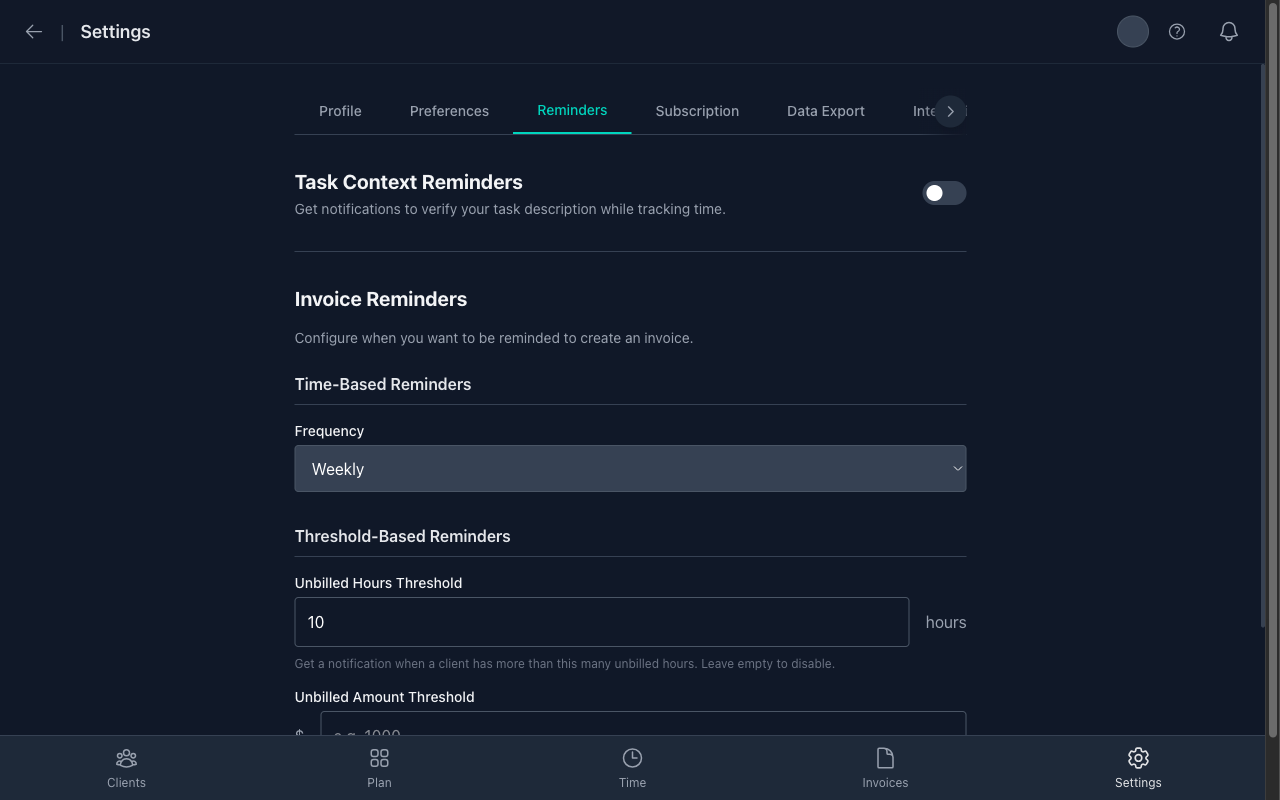Click the help question mark icon
Screen dimensions: 1280x800
[1176, 31]
